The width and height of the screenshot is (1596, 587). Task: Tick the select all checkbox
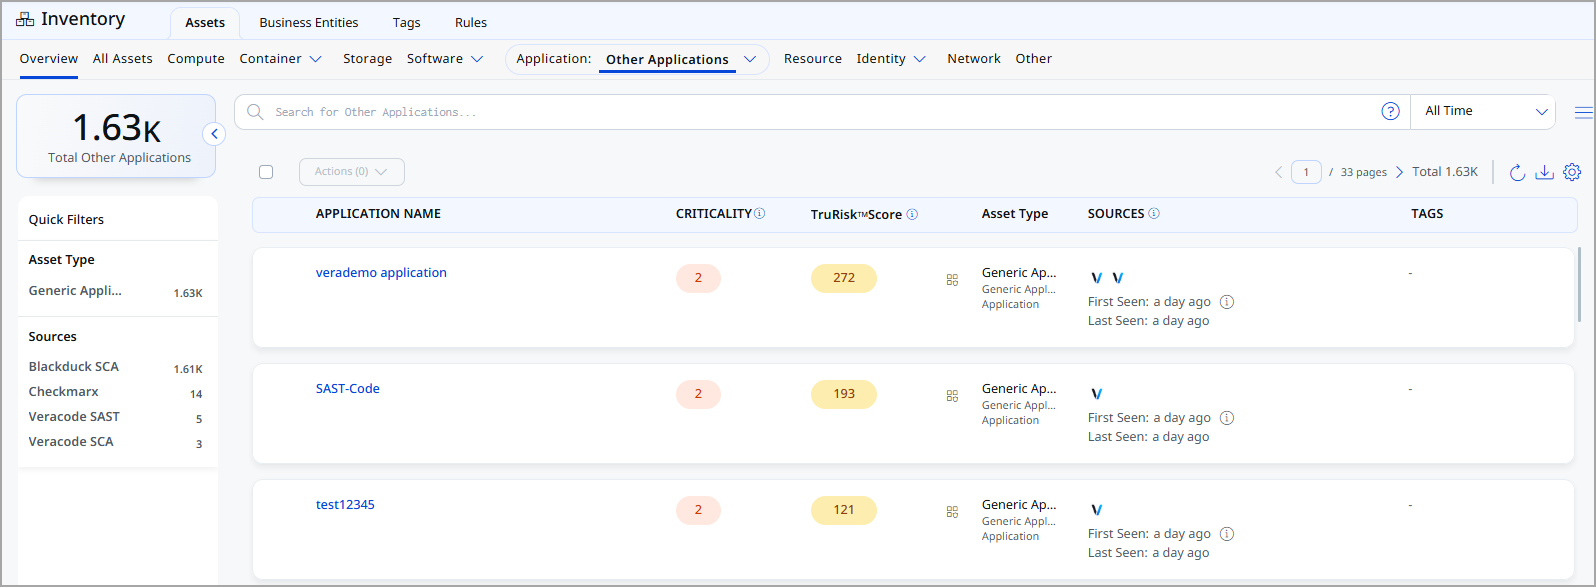click(x=266, y=172)
